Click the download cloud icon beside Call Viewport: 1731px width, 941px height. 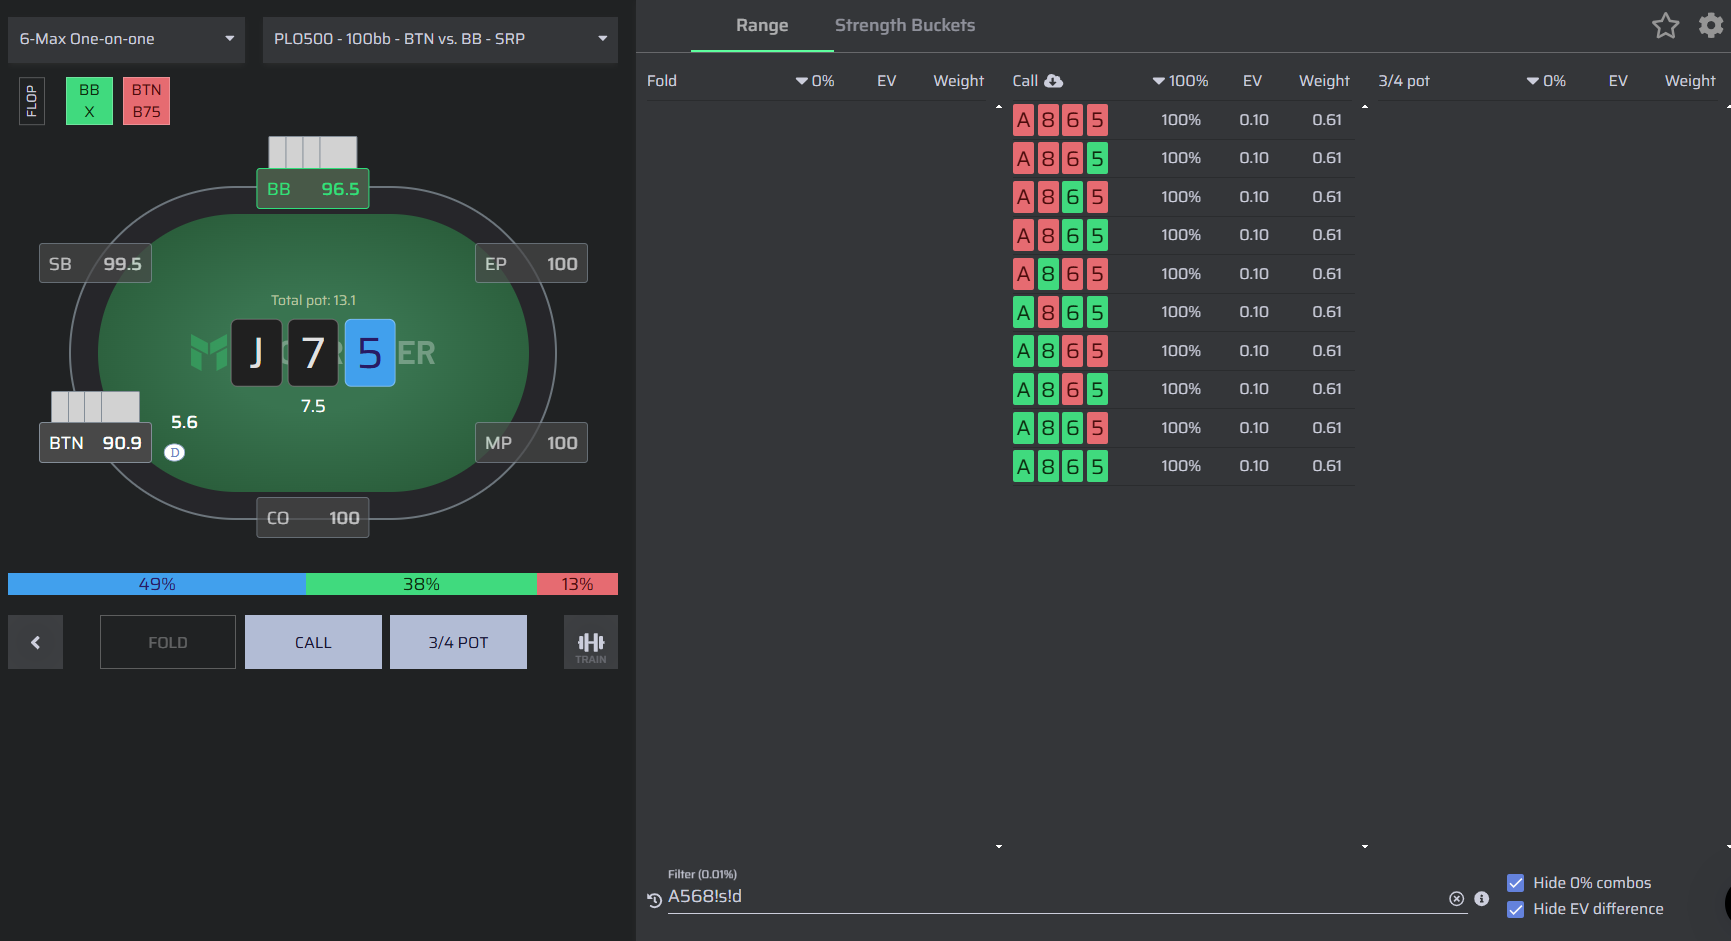(1054, 81)
